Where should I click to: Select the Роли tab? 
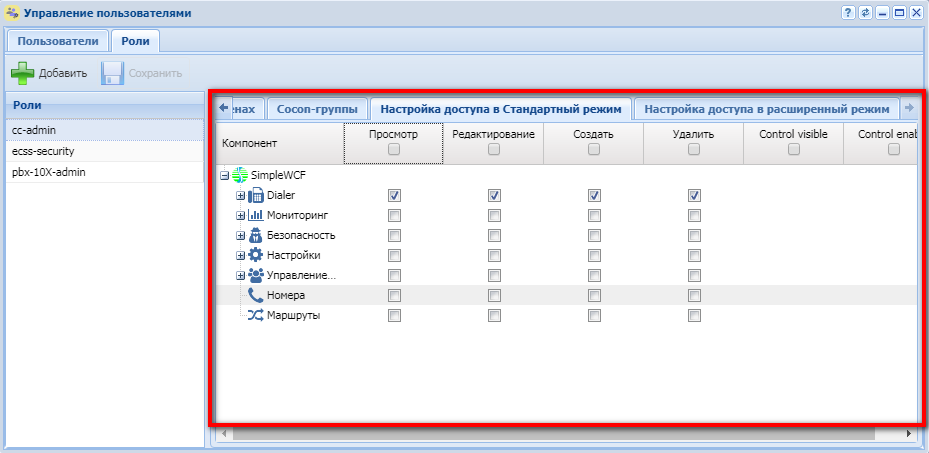(x=135, y=41)
